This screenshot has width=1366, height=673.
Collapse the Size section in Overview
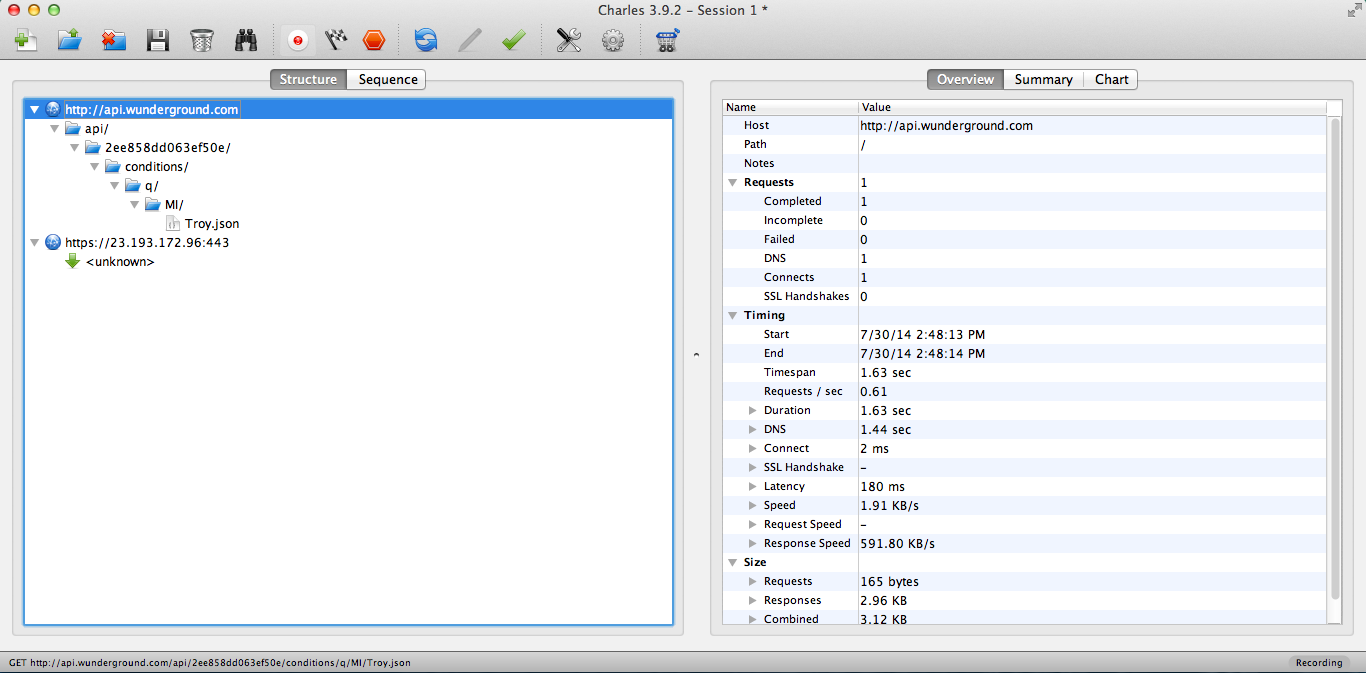pos(733,563)
